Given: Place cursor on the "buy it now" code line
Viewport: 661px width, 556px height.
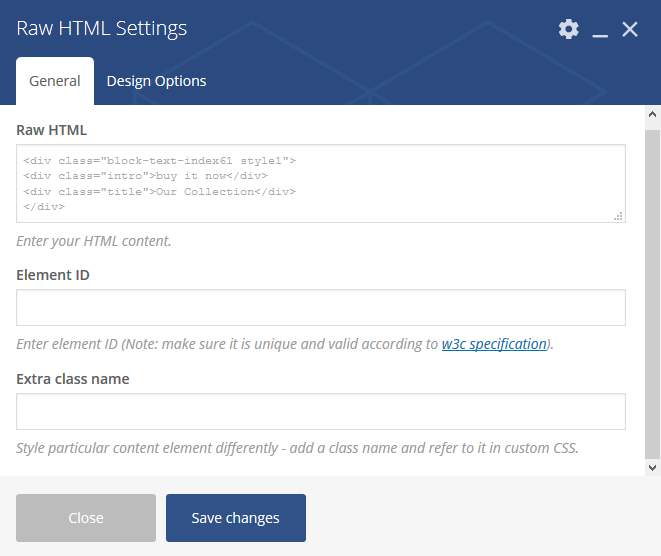Looking at the screenshot, I should 145,176.
